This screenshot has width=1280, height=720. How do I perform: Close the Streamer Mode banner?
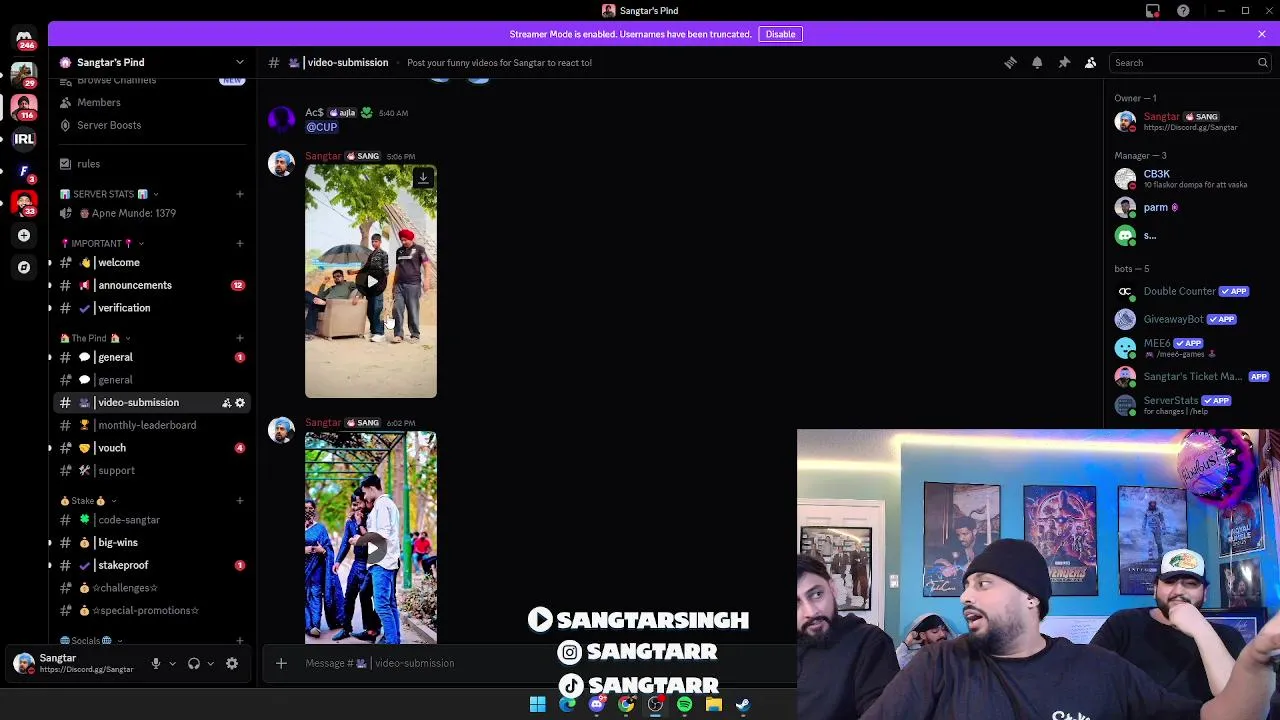(1262, 34)
